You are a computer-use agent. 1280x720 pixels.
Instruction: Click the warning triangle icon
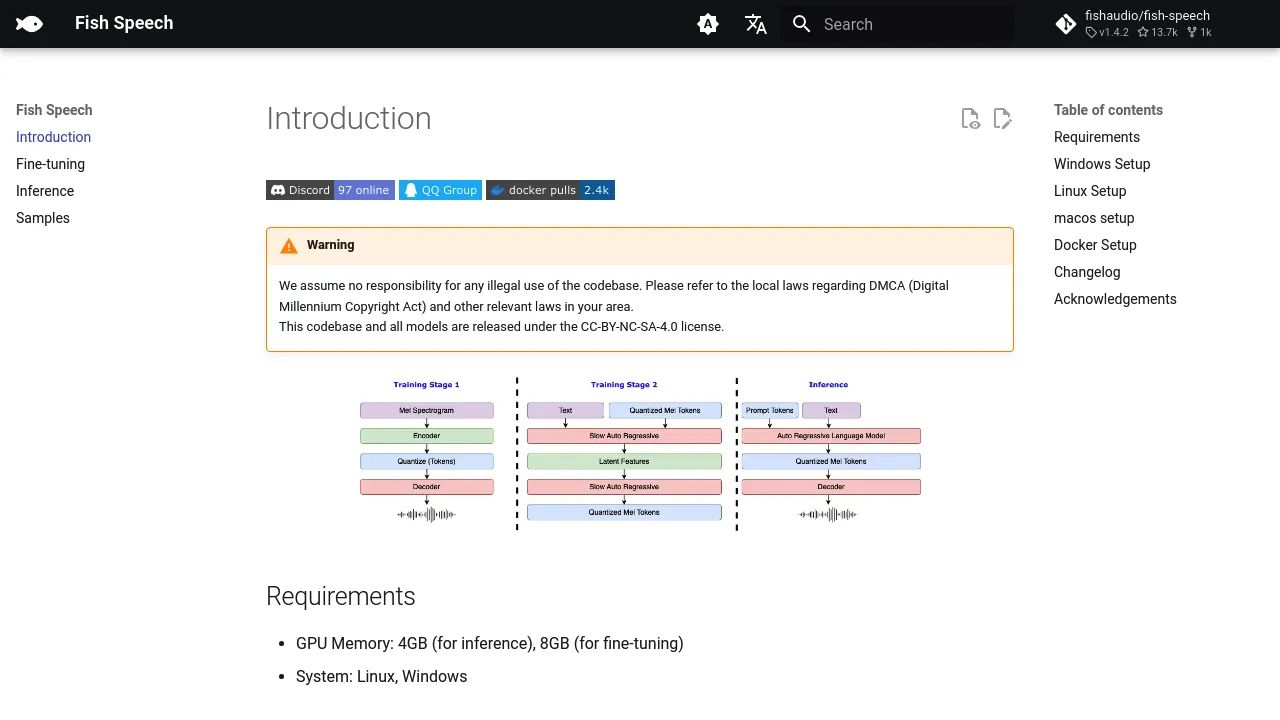[289, 246]
